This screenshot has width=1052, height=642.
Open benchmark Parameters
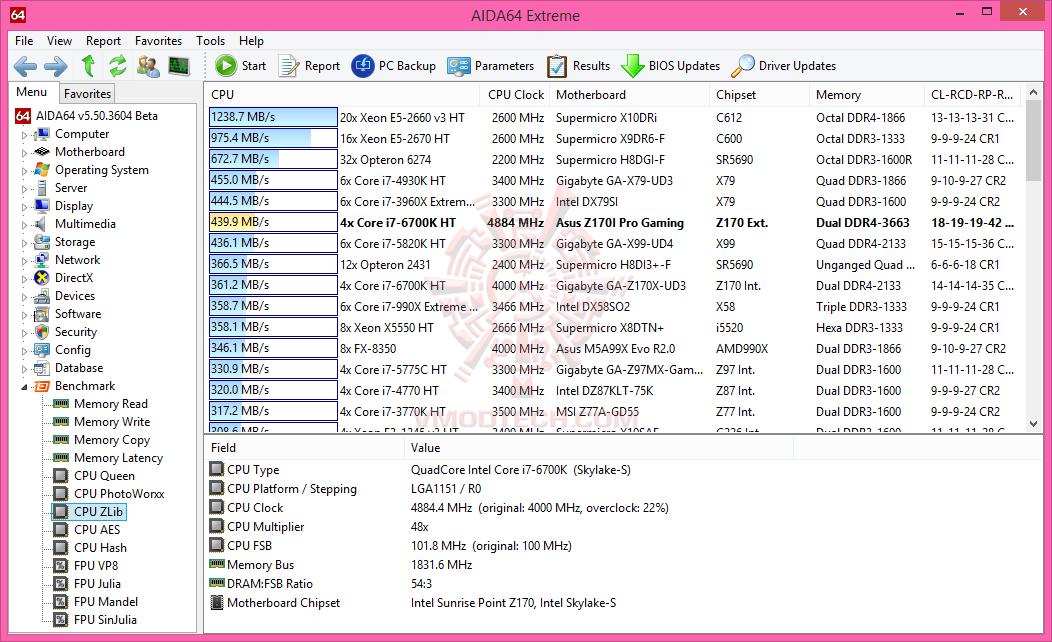click(490, 66)
